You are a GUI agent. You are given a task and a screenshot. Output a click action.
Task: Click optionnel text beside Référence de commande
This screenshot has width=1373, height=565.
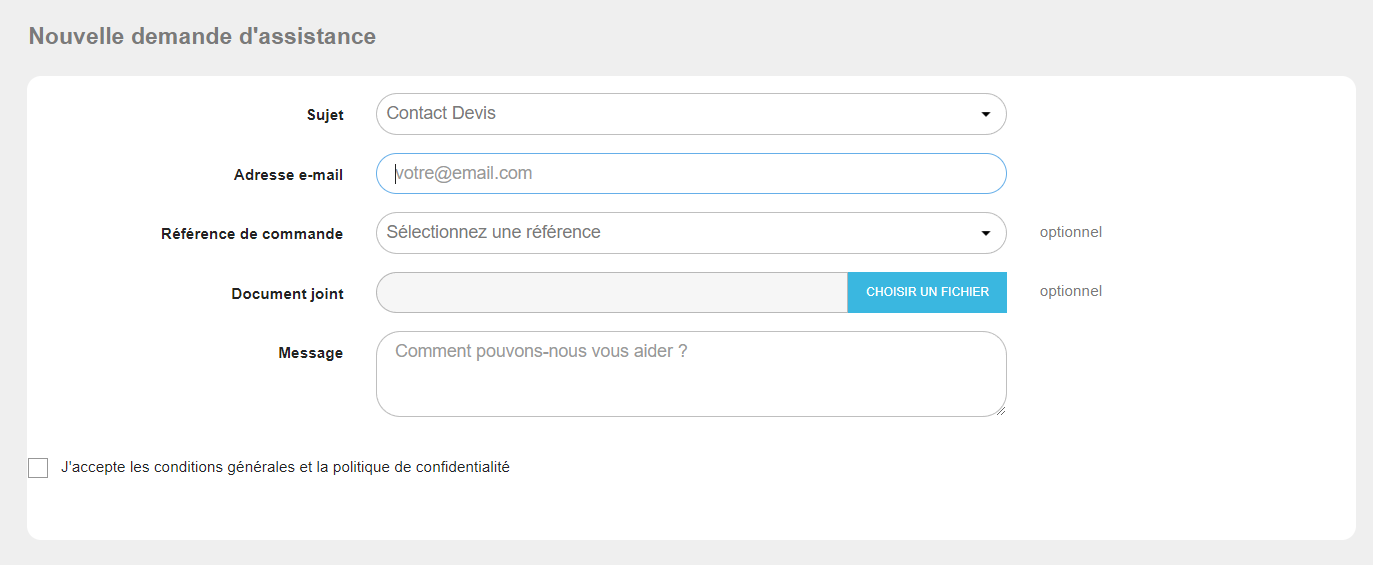click(x=1071, y=232)
